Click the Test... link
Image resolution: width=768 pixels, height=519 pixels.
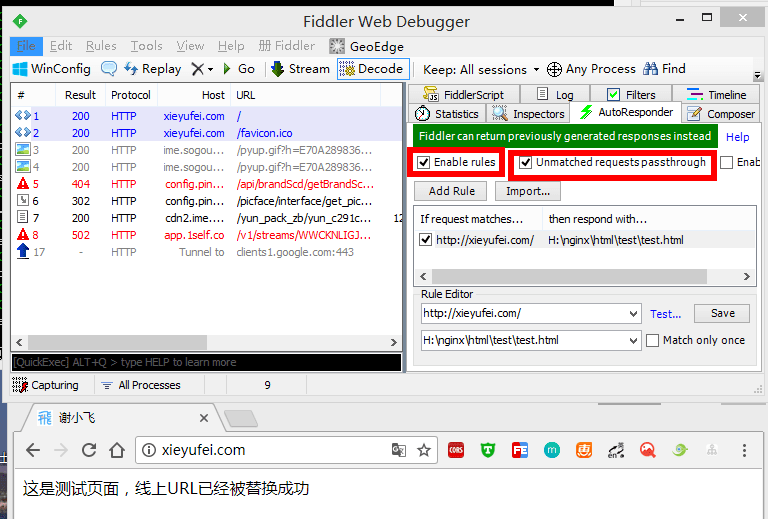click(x=665, y=314)
